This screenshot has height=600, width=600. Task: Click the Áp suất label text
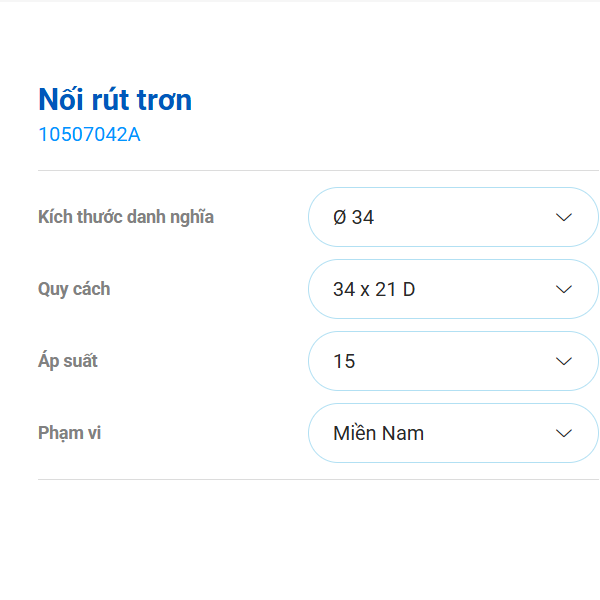(68, 361)
